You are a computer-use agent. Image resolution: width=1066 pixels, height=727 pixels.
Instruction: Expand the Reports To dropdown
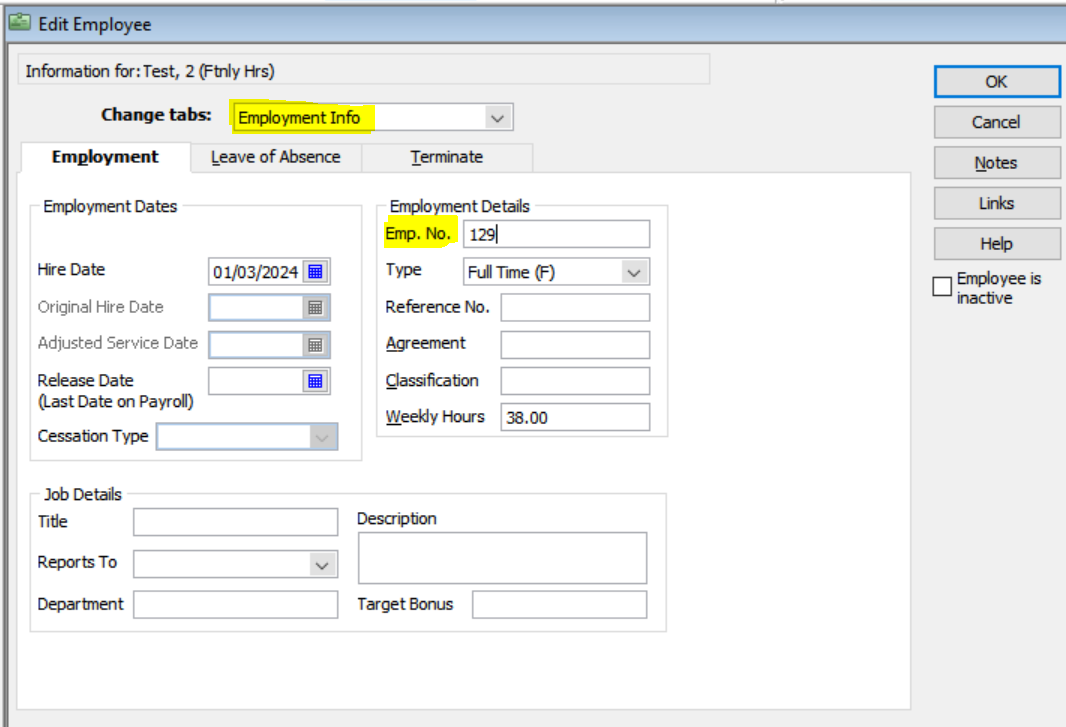point(323,564)
